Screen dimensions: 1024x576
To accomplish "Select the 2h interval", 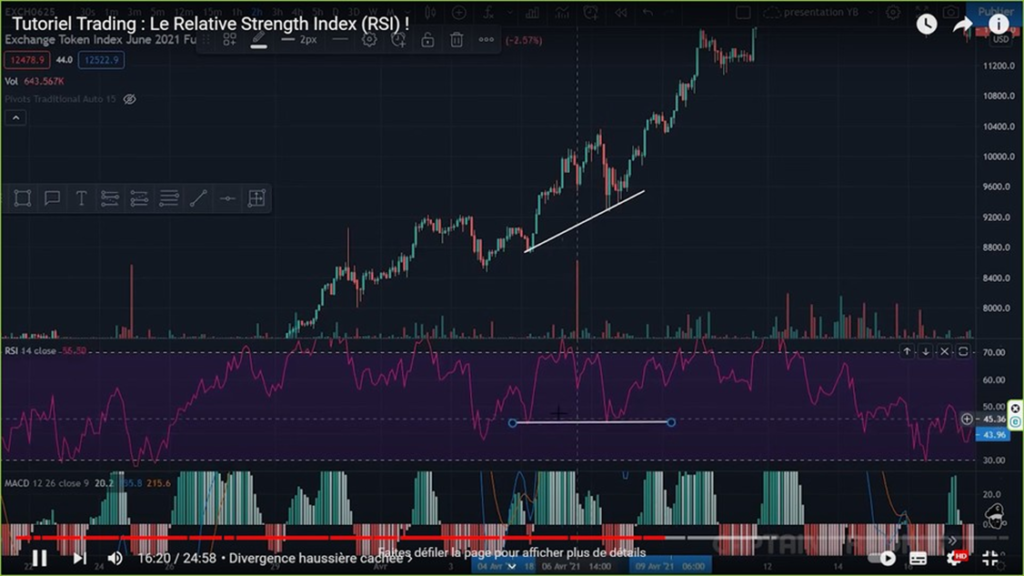I will click(257, 12).
